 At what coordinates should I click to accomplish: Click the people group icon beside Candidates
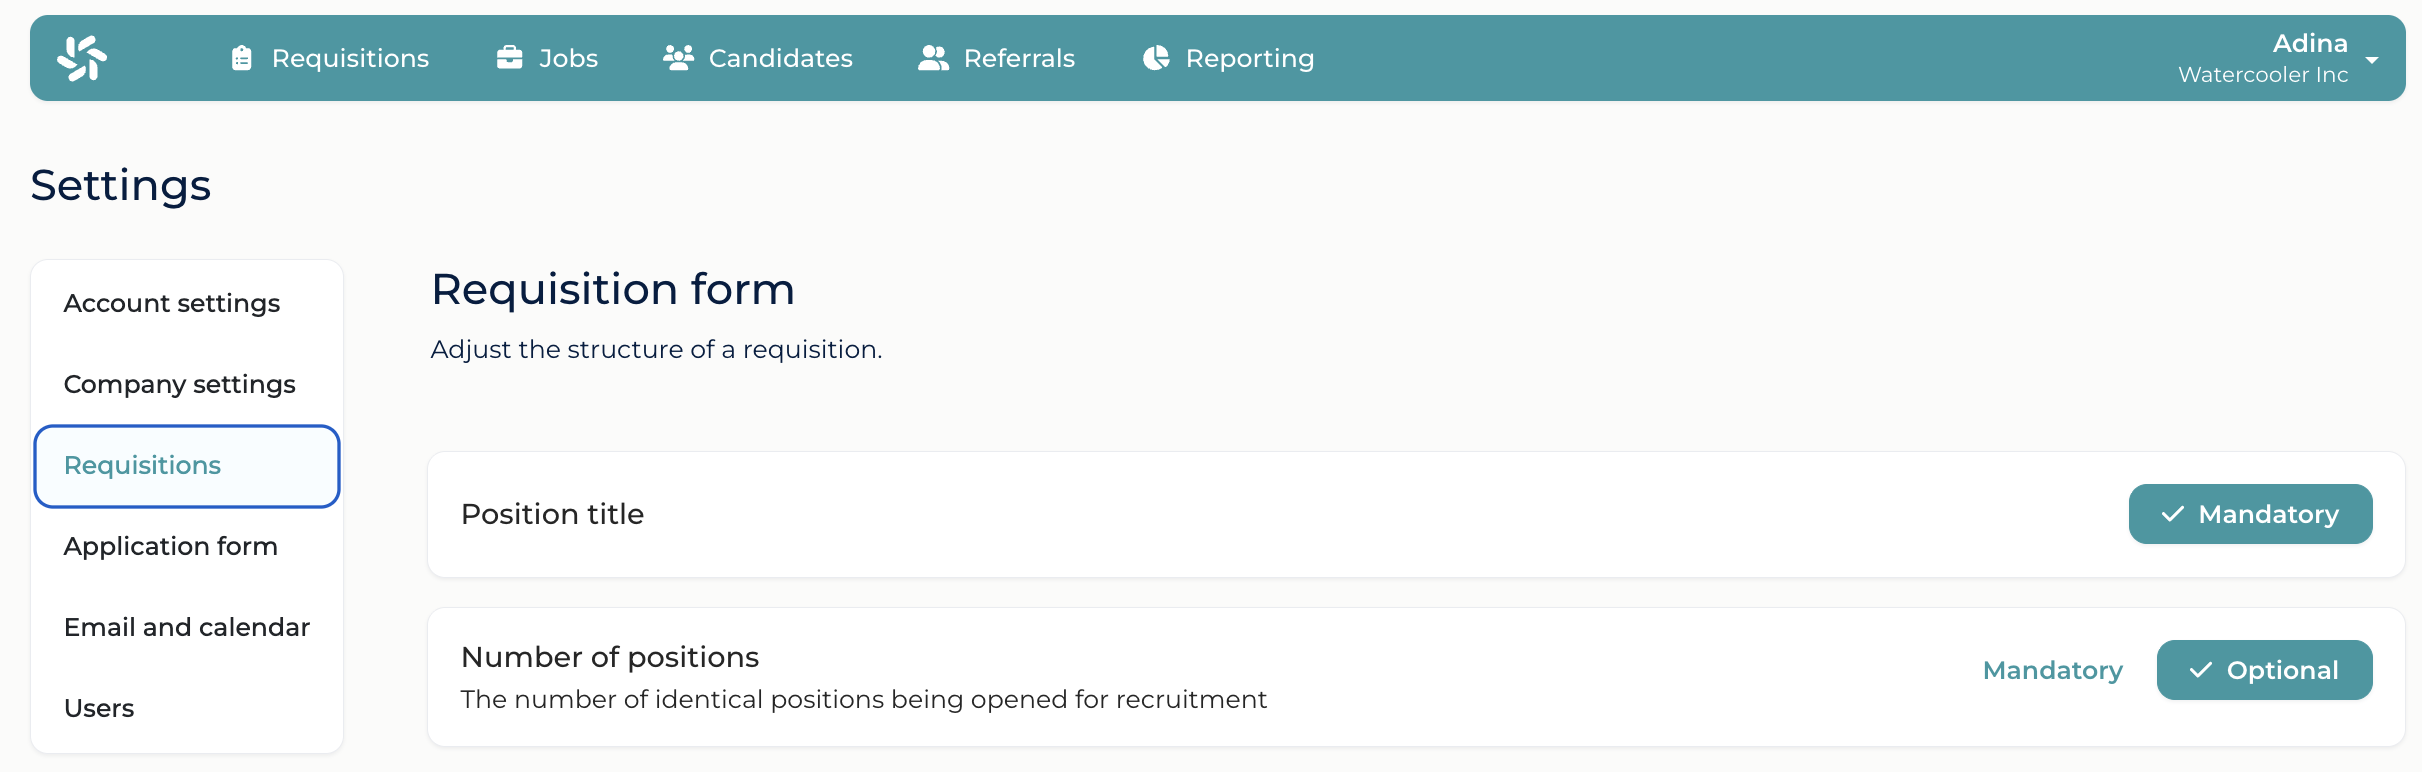678,58
